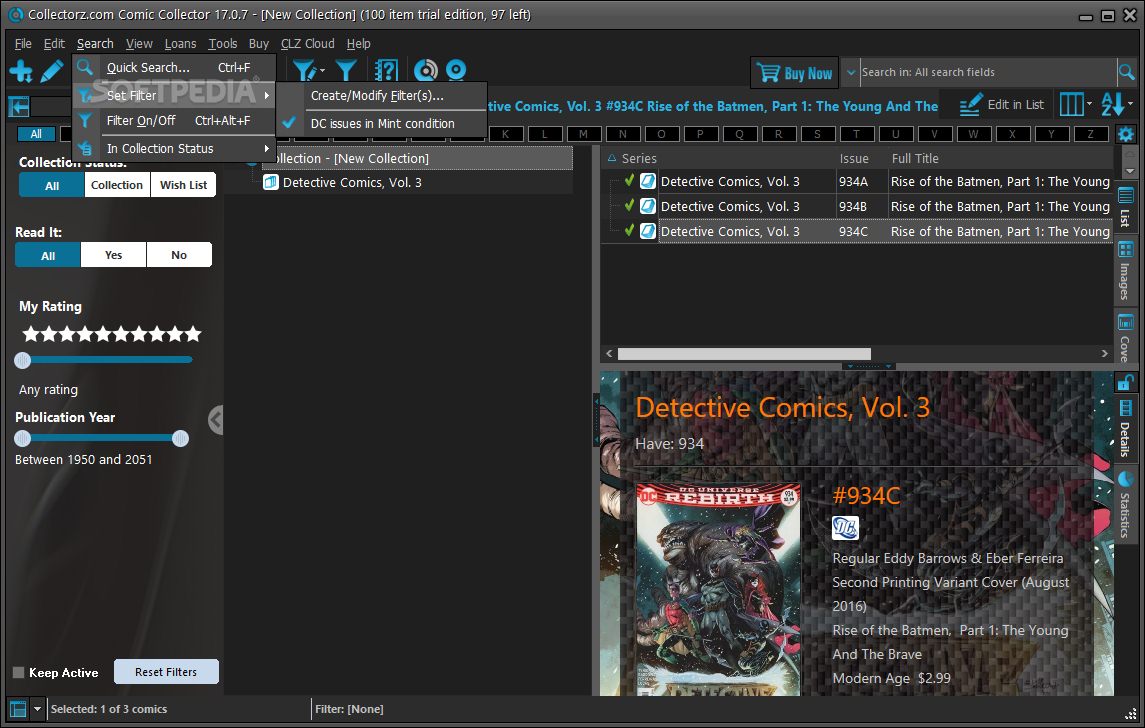Click Publication Year slider right handle
This screenshot has height=728, width=1145.
coord(180,438)
